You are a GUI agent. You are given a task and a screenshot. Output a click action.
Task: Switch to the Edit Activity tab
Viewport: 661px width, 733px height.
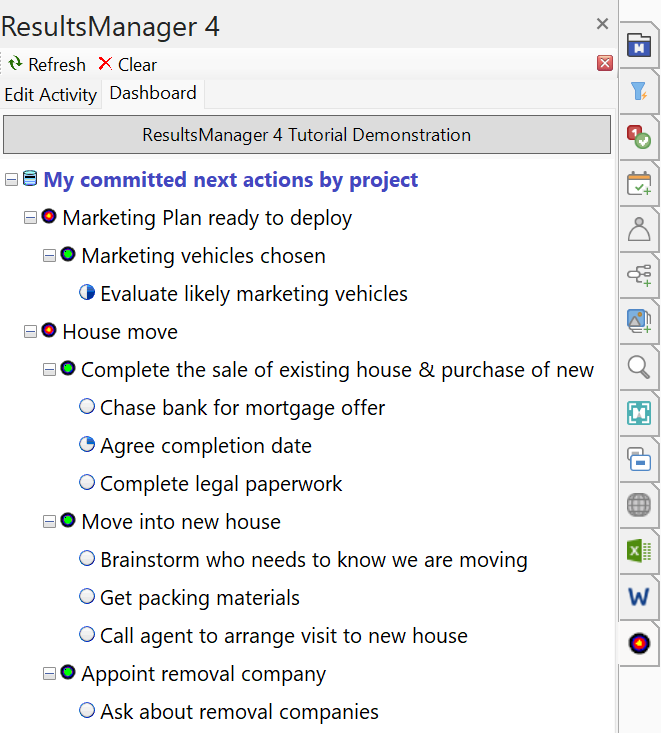point(50,94)
